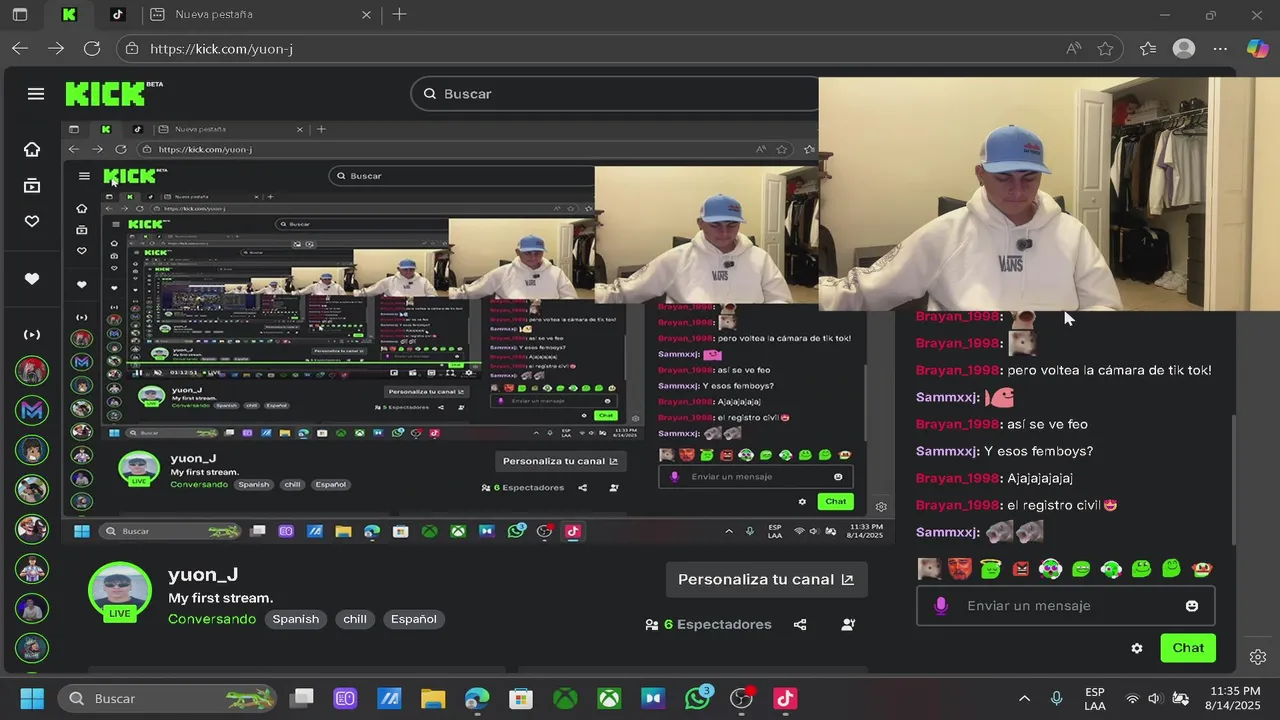The image size is (1280, 720).
Task: Insert the green halo emote
Action: click(990, 569)
